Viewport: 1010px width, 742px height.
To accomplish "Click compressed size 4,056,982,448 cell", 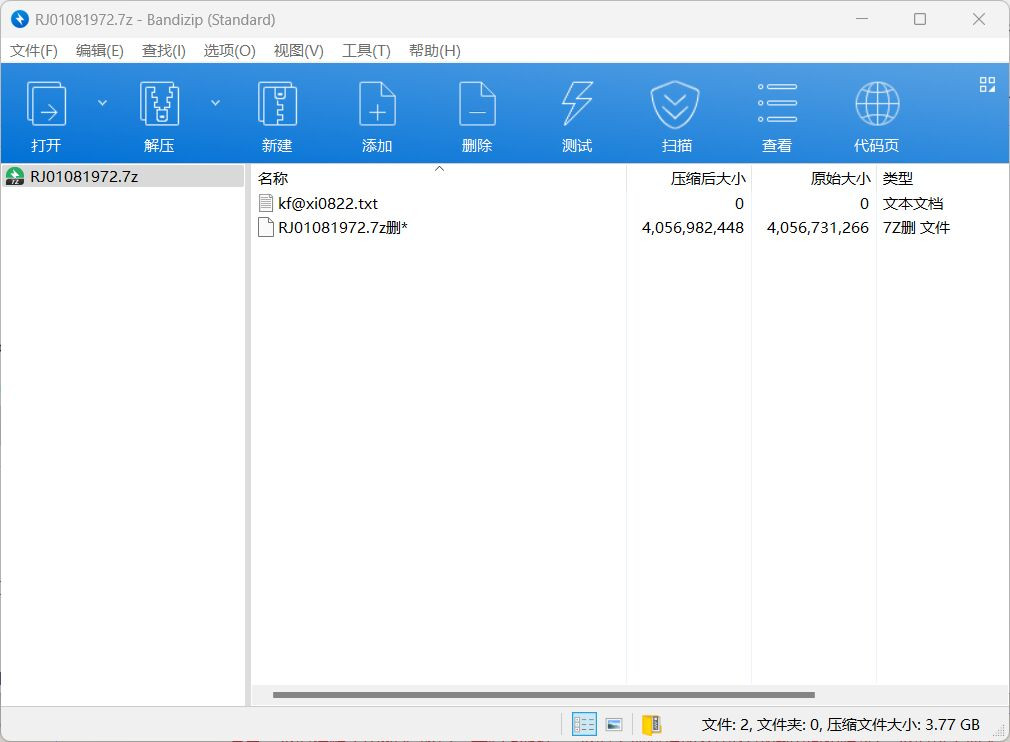I will [692, 227].
